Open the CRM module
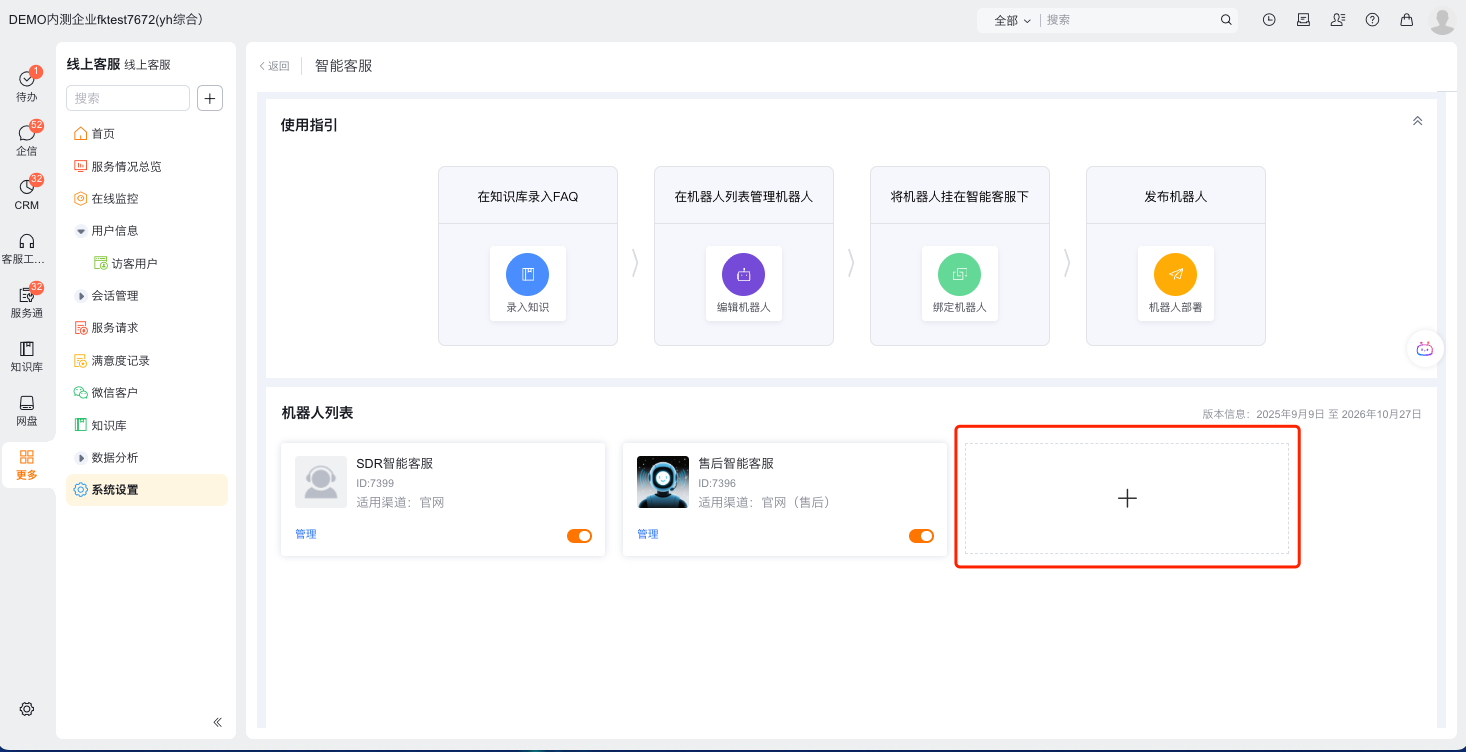 pyautogui.click(x=27, y=193)
